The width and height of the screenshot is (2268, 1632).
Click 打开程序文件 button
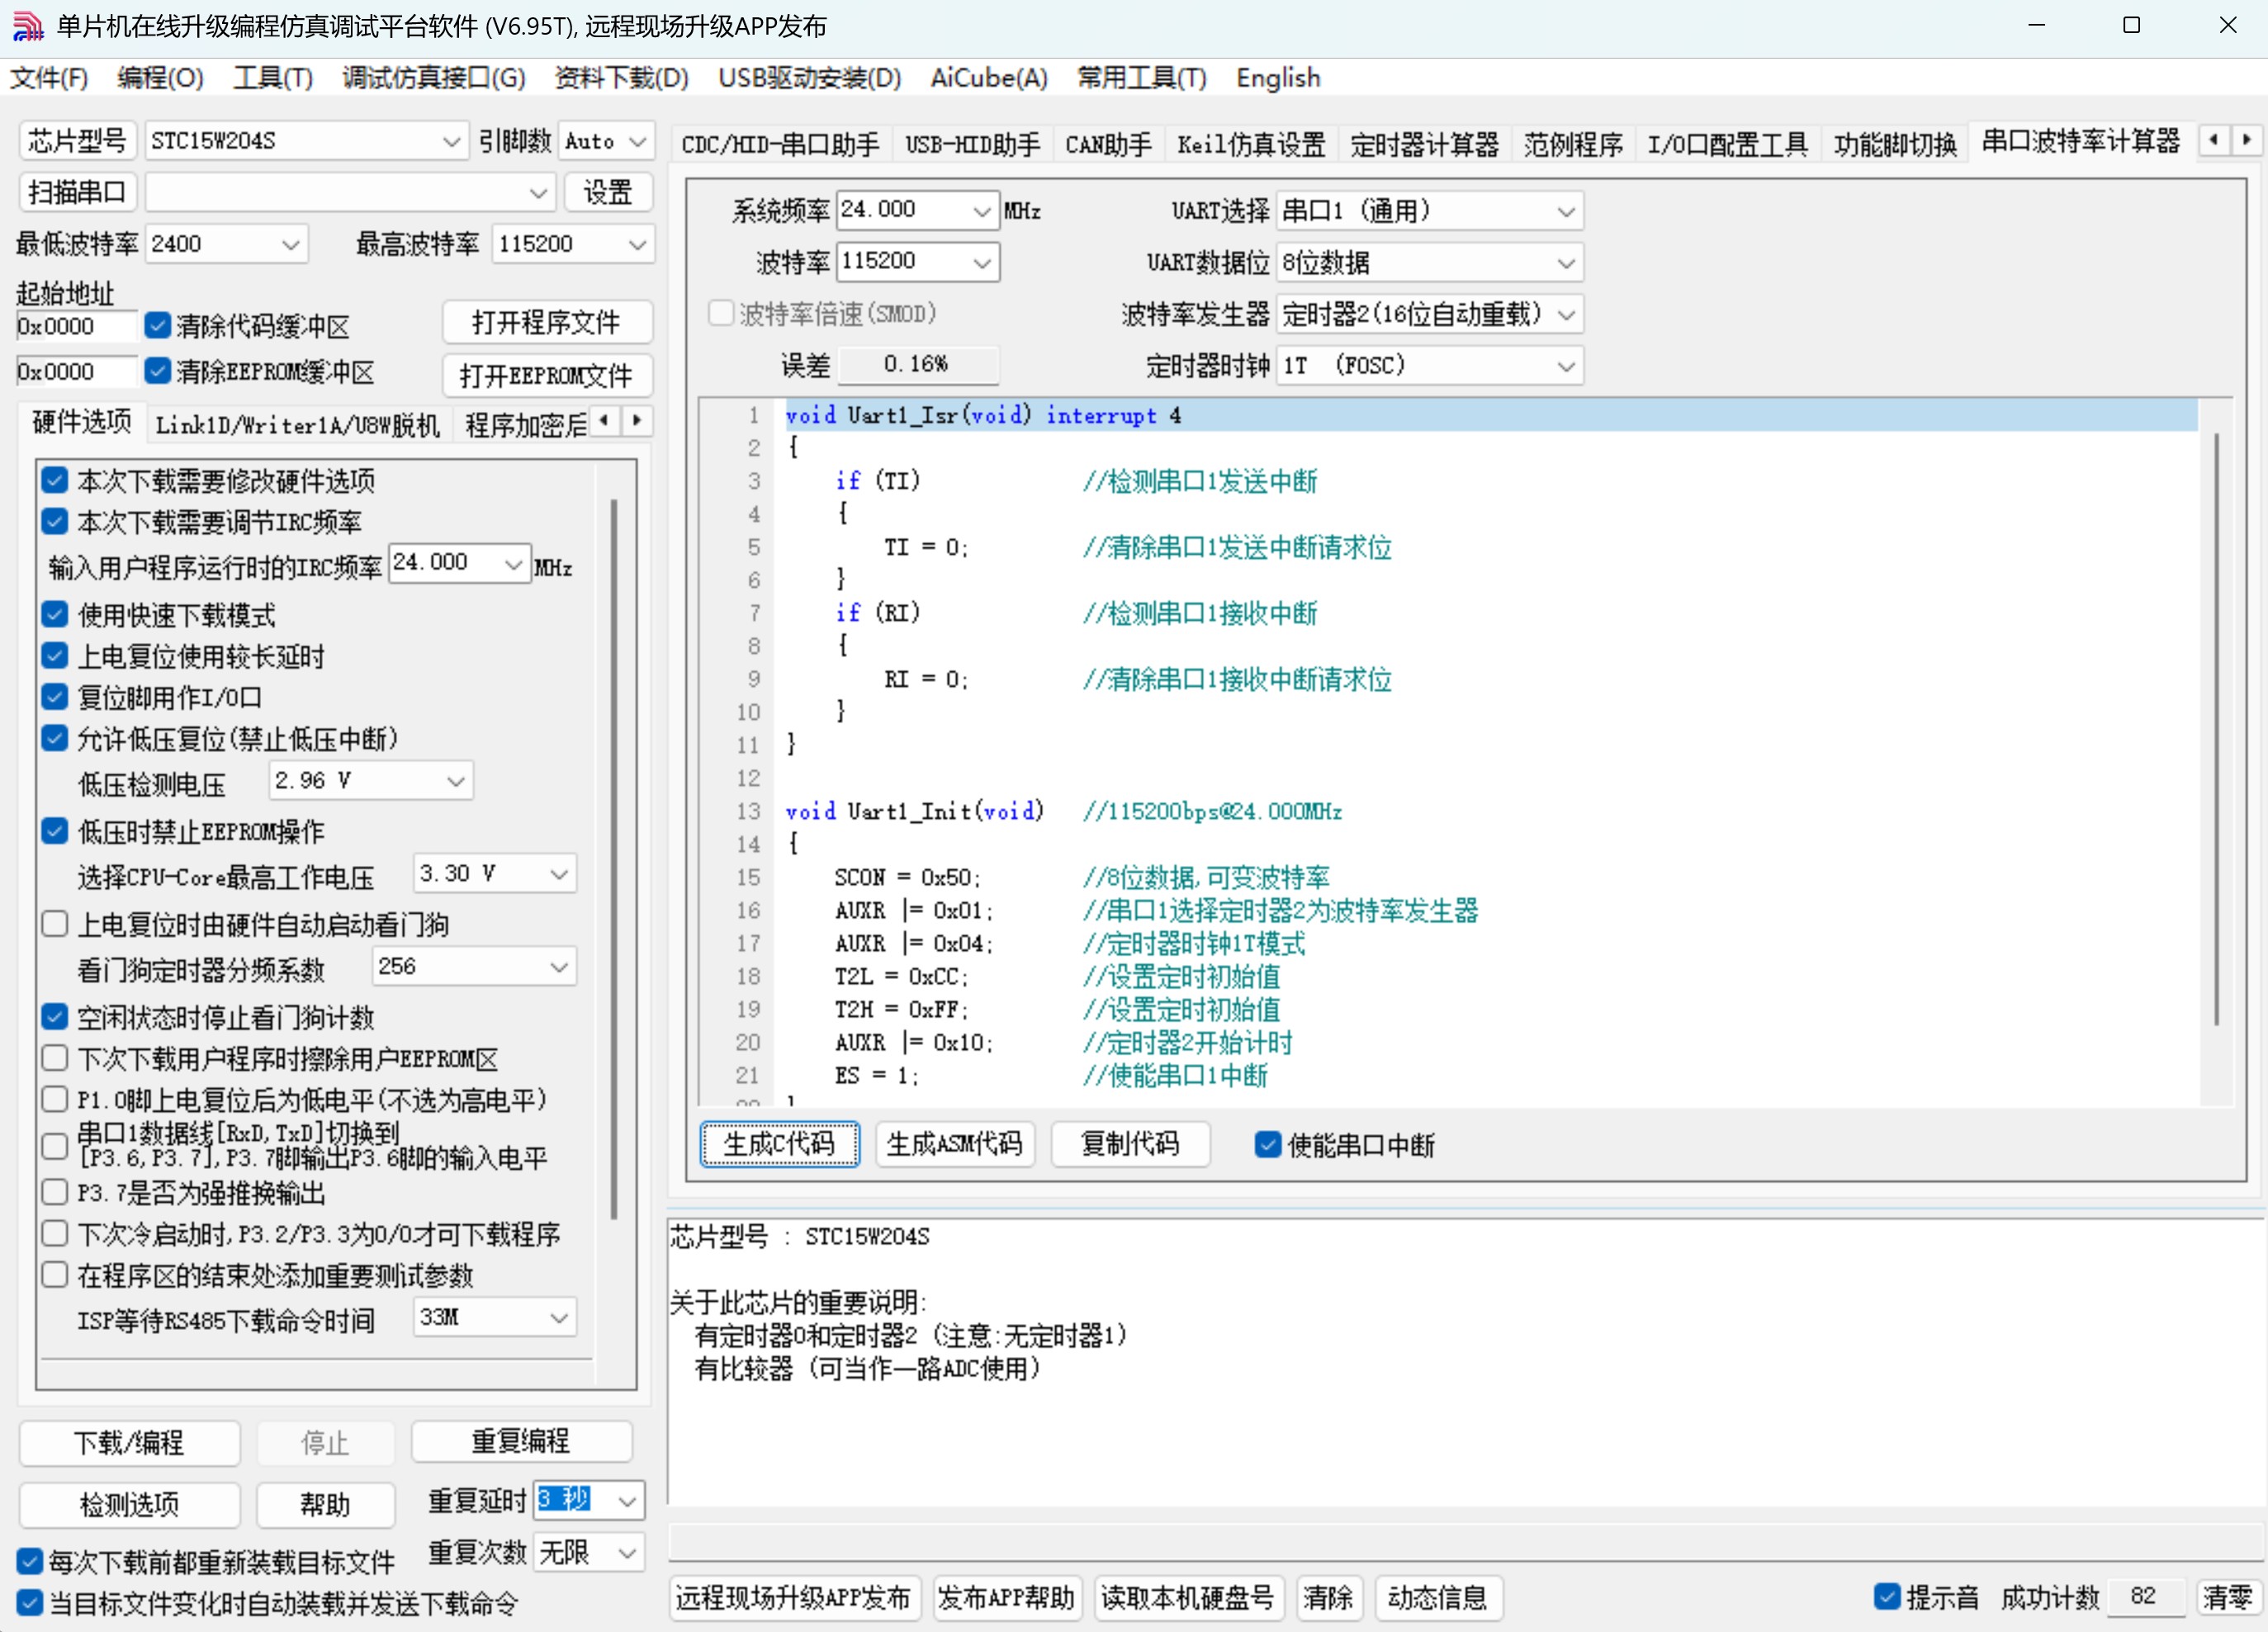[x=547, y=322]
